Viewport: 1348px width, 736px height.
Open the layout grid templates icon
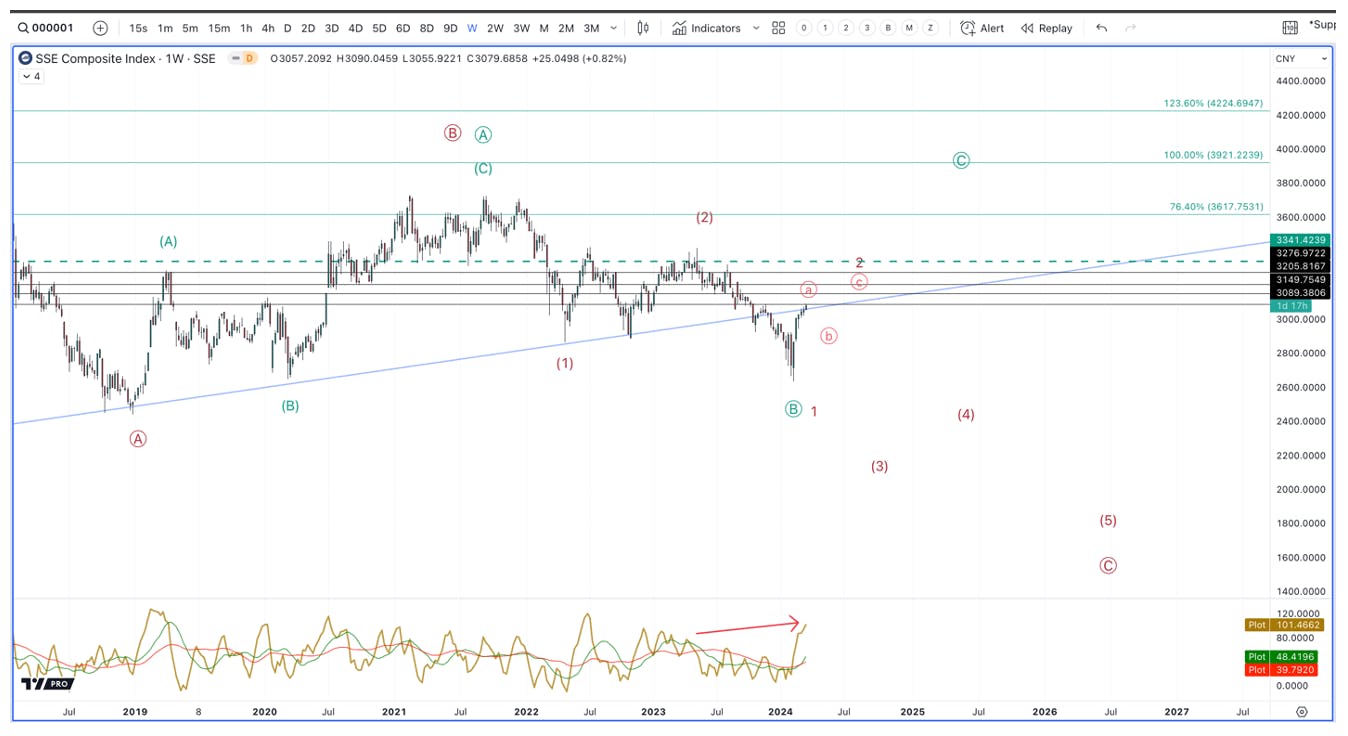pos(779,28)
